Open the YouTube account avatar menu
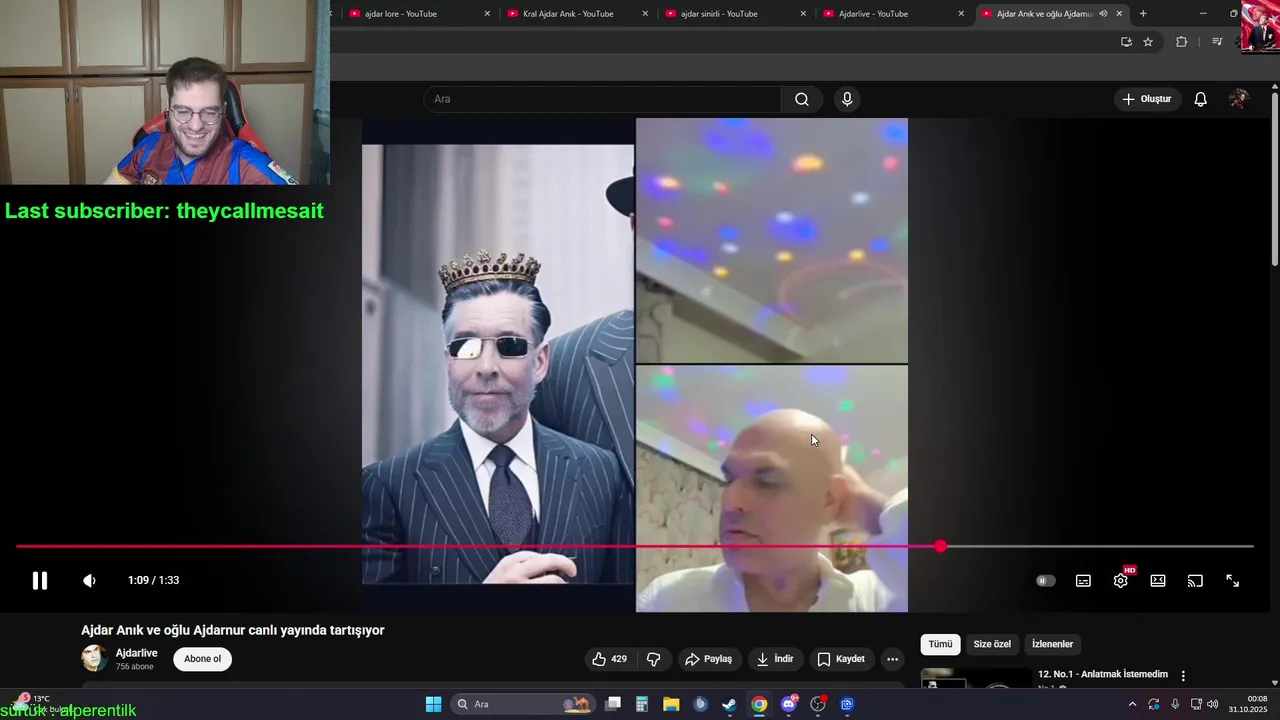The height and width of the screenshot is (720, 1280). (1239, 99)
